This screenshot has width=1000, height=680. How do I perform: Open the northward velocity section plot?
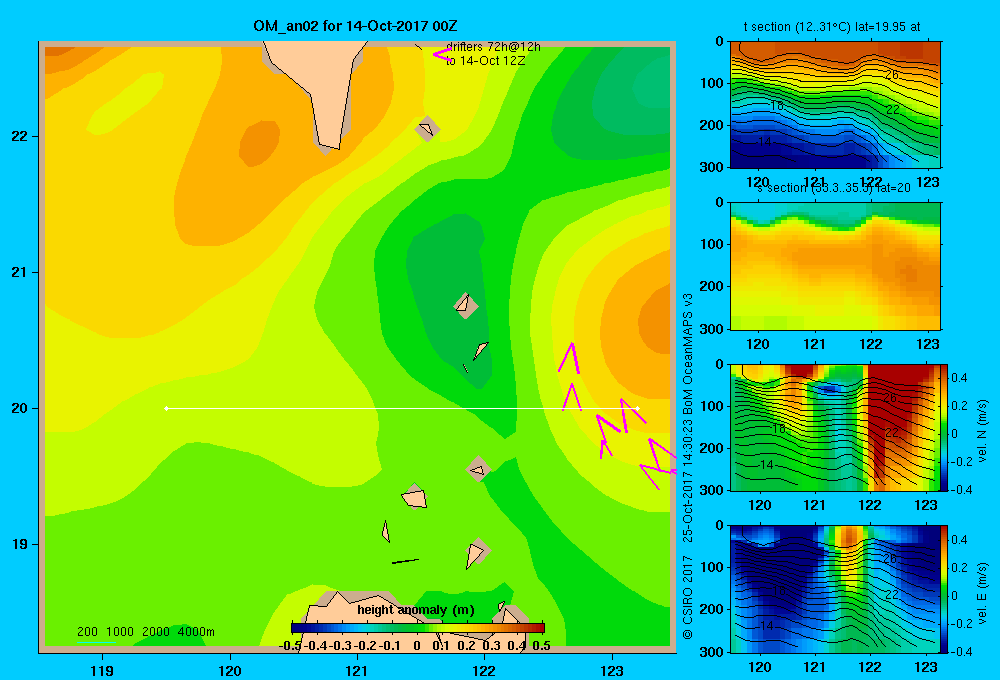(x=835, y=427)
